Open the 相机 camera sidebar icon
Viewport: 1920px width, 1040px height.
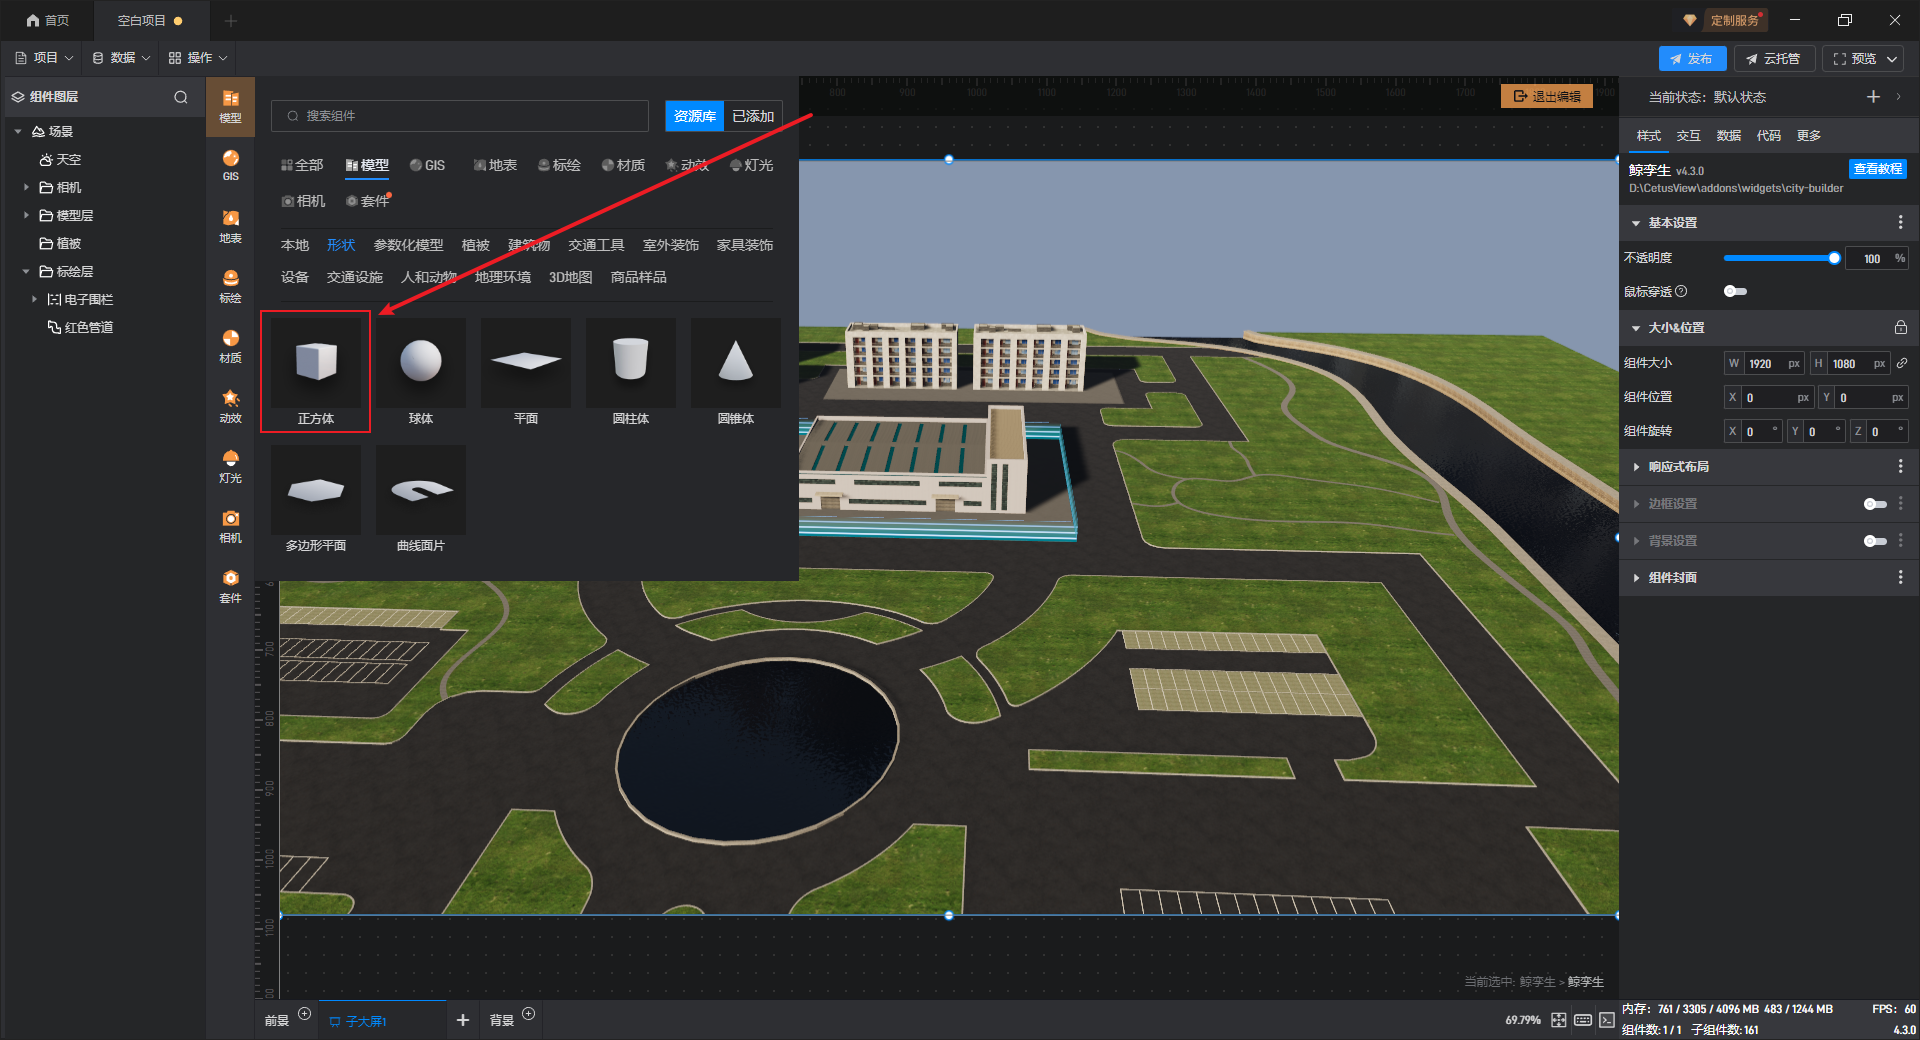pyautogui.click(x=230, y=526)
